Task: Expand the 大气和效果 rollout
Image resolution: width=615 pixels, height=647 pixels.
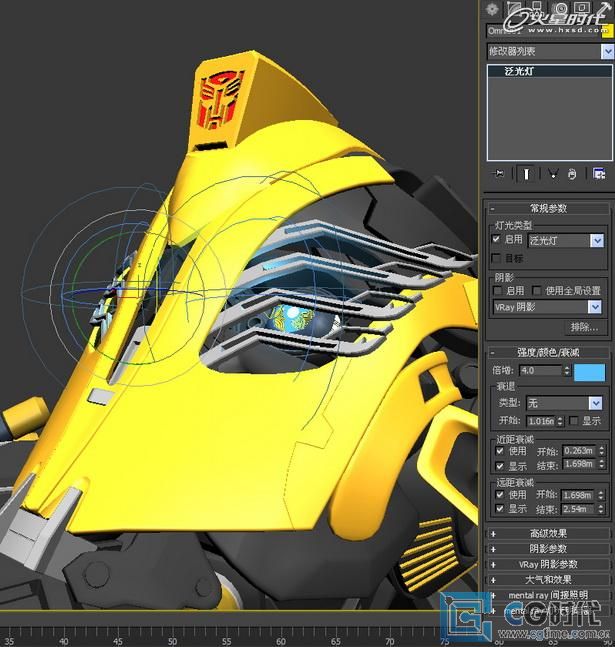Action: [548, 579]
